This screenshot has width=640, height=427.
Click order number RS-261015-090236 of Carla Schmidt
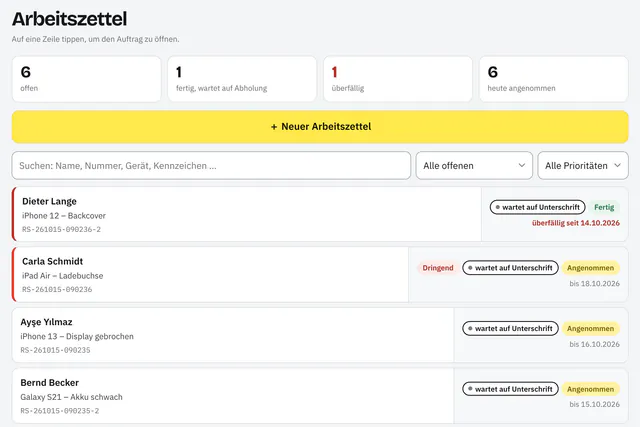point(57,289)
